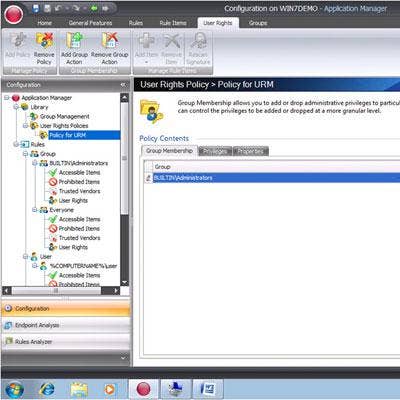Collapse the BUILTIN\Administrators tree node
Viewport: 400px width, 400px height.
(x=35, y=163)
